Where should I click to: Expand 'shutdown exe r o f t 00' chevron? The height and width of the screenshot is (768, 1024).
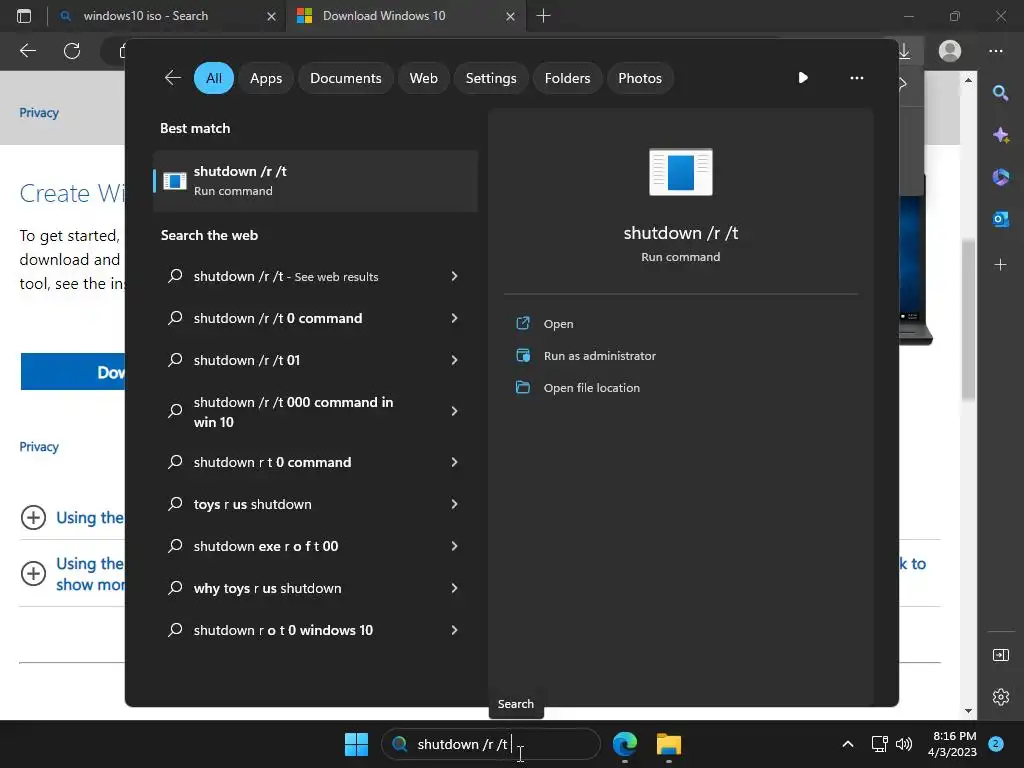point(454,546)
